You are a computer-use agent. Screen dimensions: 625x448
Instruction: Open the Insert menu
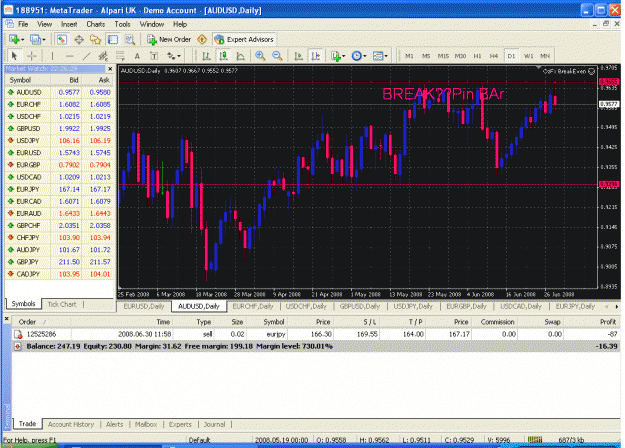pos(69,24)
